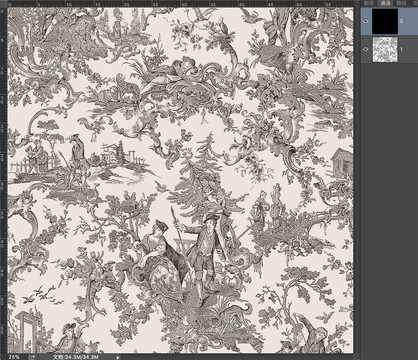Image resolution: width=418 pixels, height=360 pixels.
Task: Click the document size info 34.3M/34.3M
Action: tap(75, 357)
